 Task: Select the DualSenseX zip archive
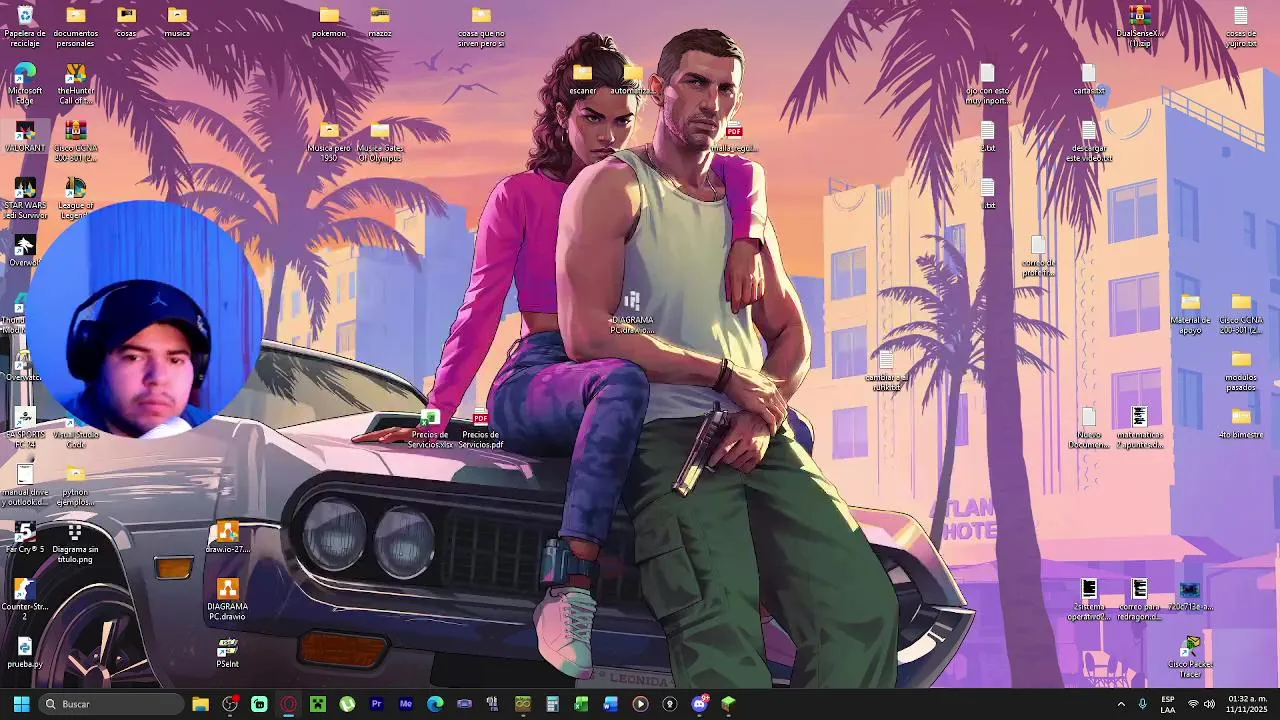click(1139, 26)
